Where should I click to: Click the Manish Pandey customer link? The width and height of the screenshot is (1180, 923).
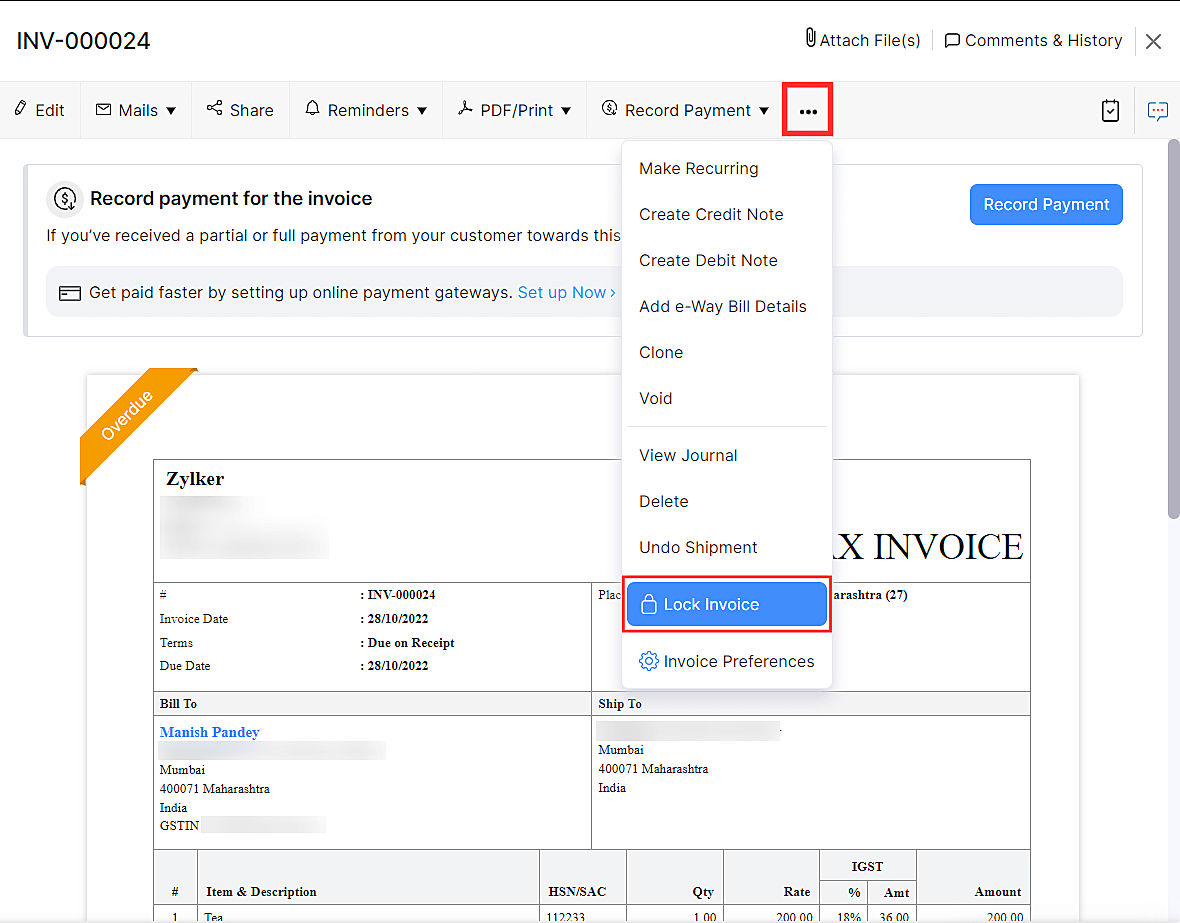[209, 732]
